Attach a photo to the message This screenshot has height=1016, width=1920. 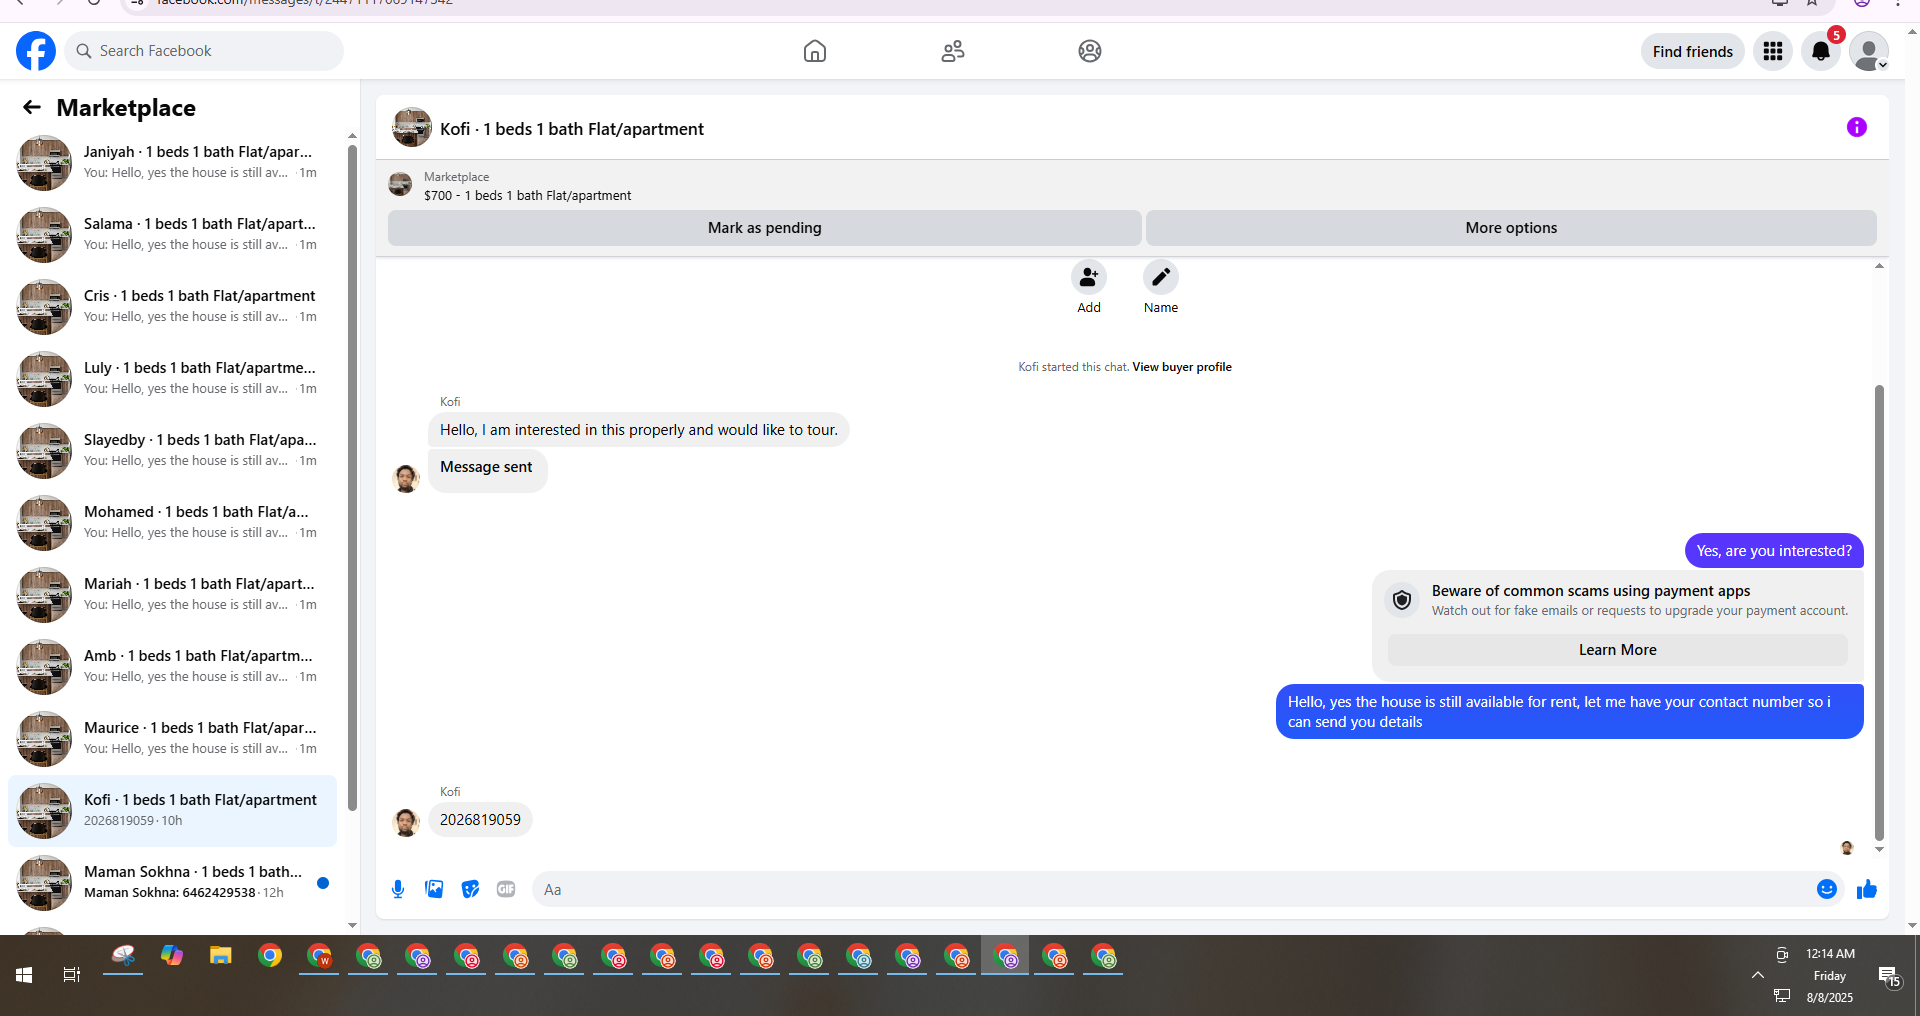(434, 889)
